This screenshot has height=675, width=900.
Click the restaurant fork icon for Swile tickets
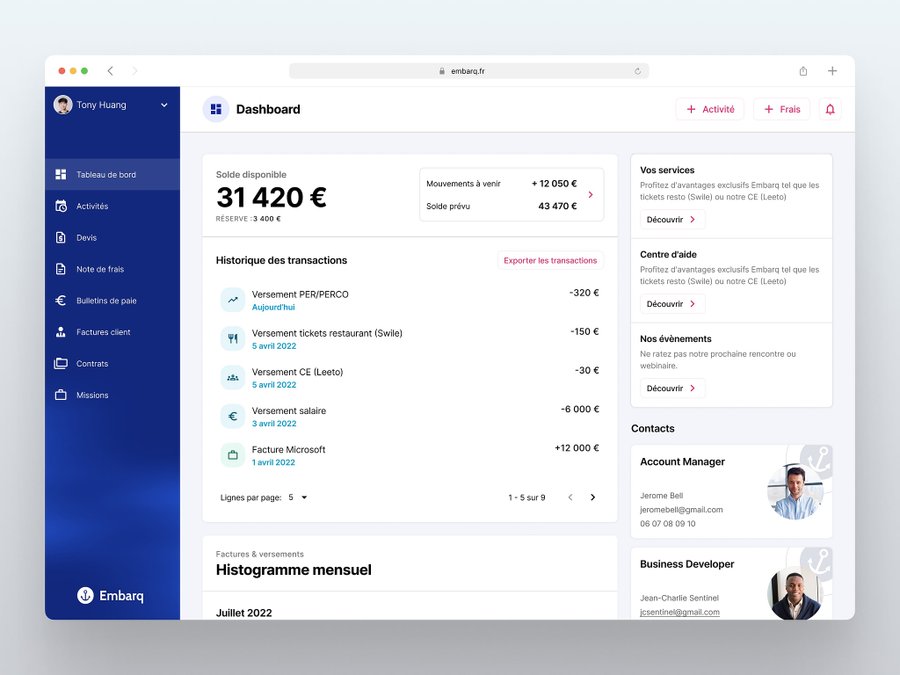[233, 338]
